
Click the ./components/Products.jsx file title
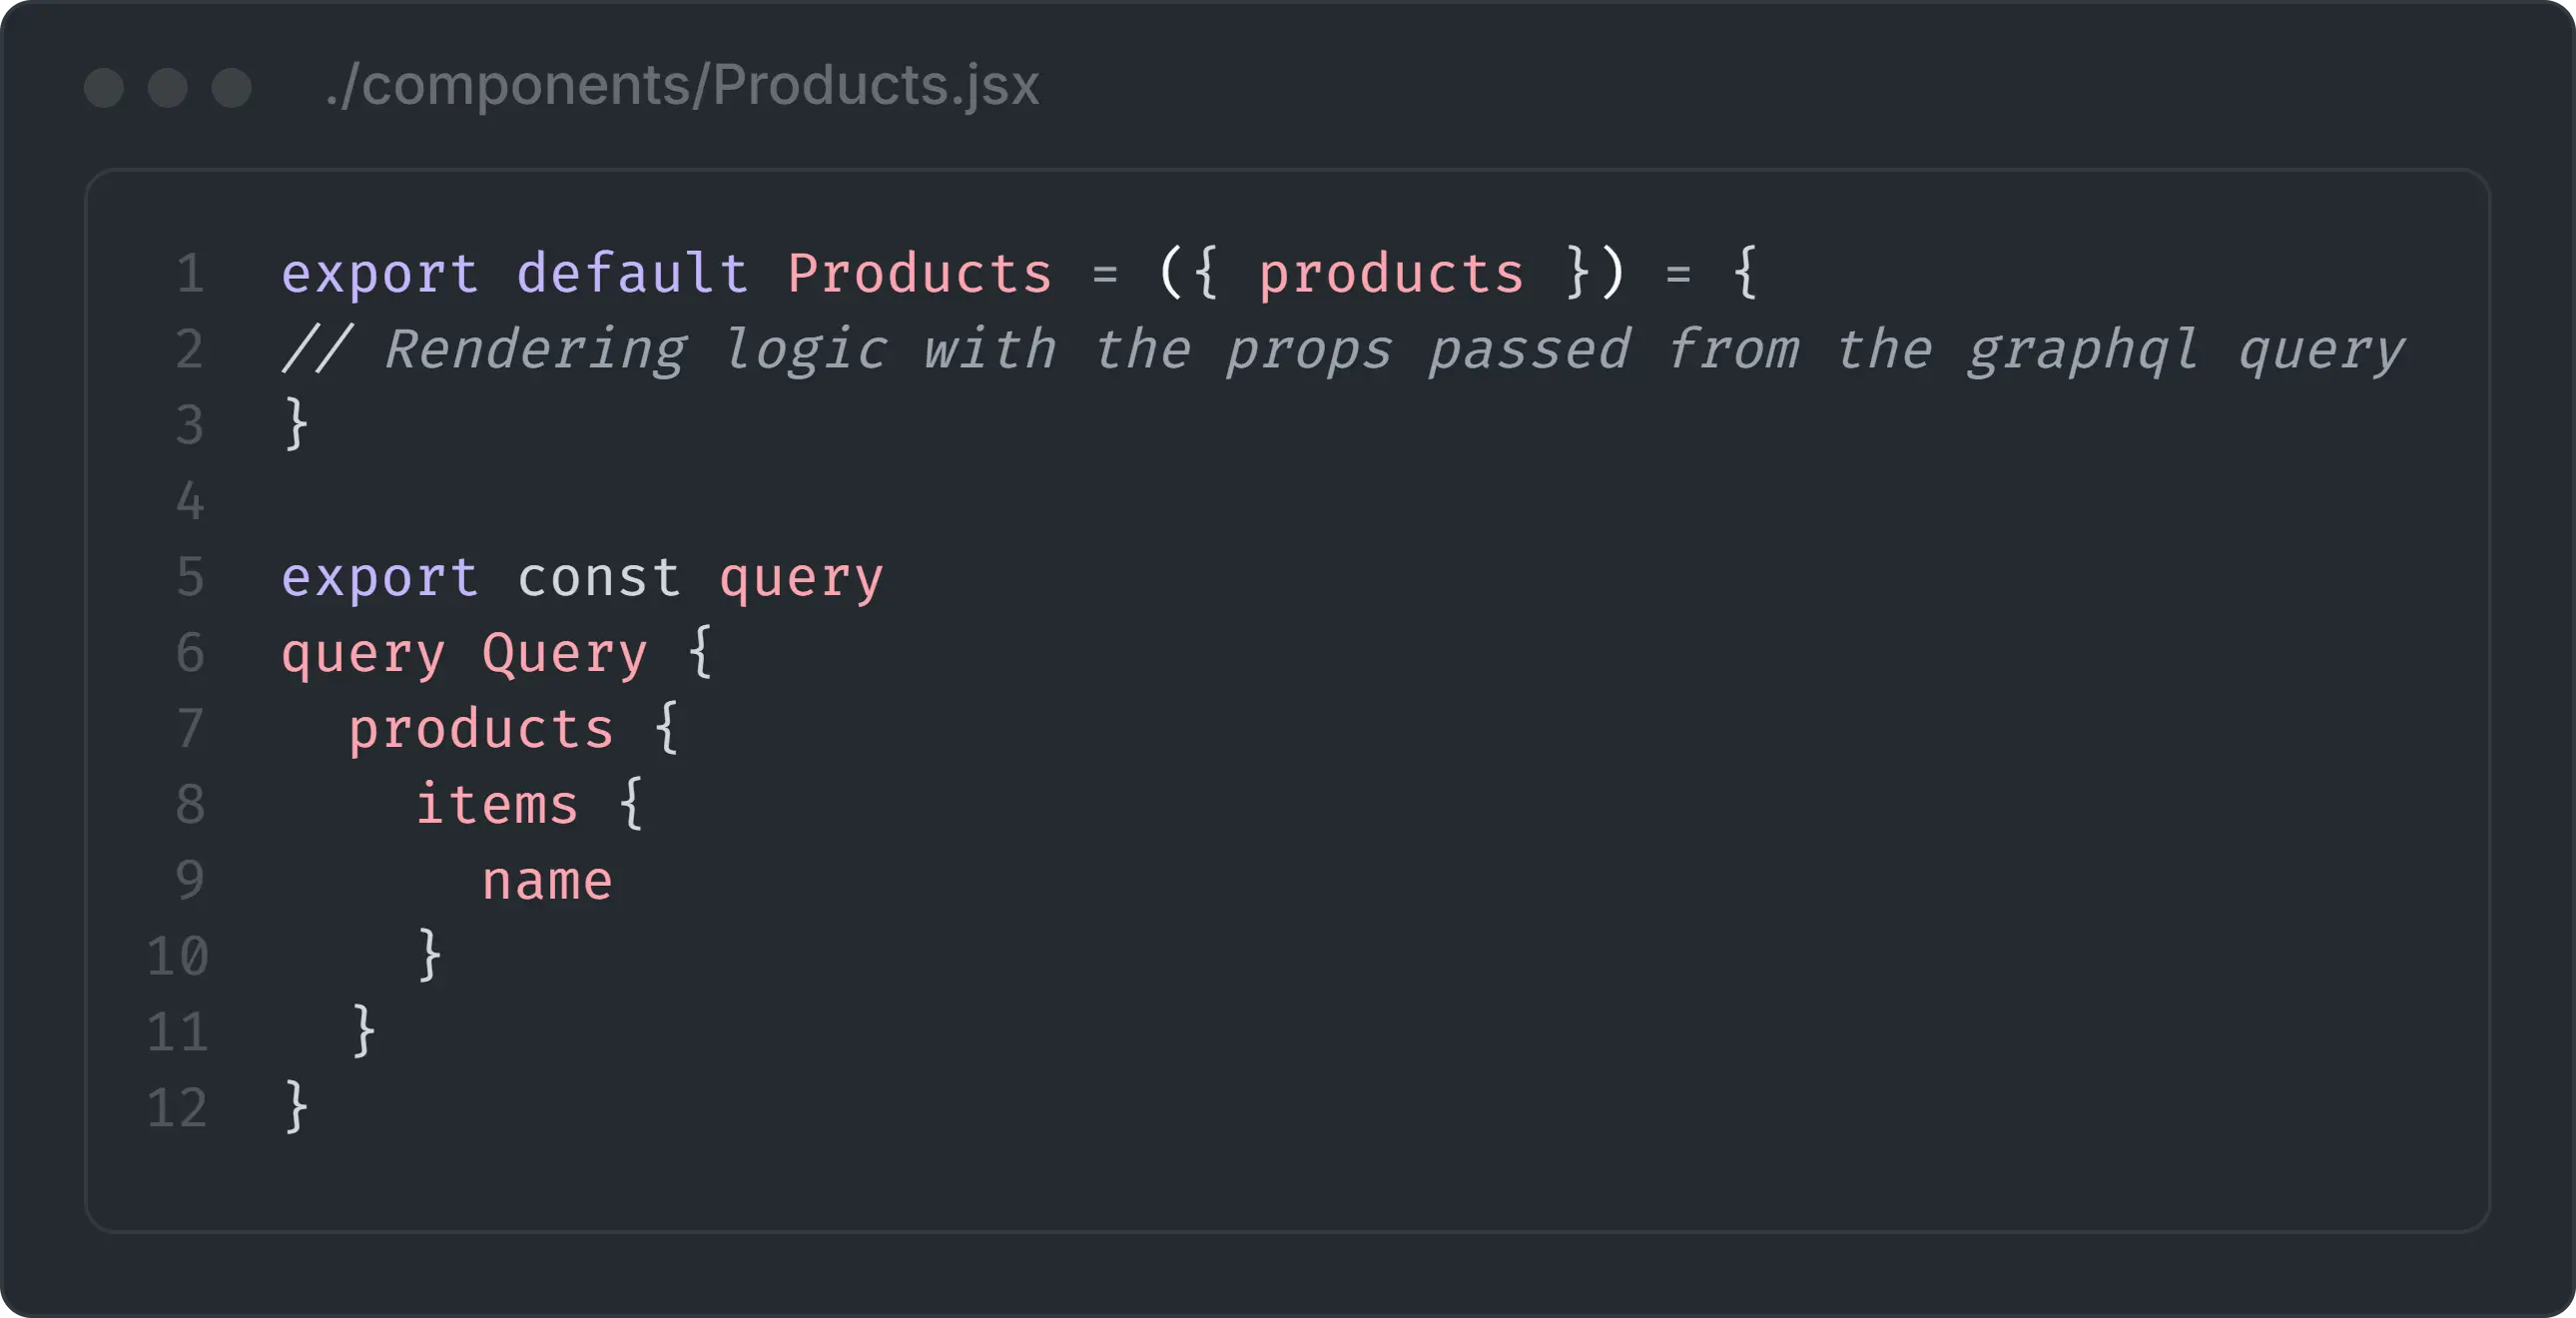682,85
